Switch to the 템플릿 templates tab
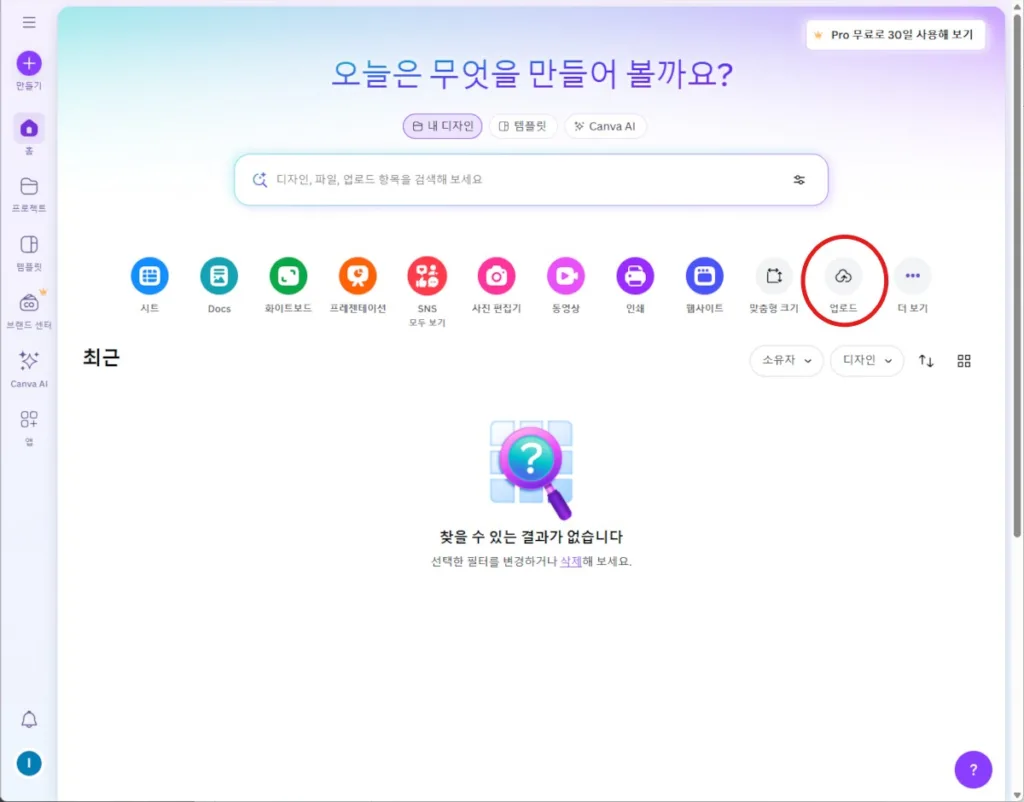The width and height of the screenshot is (1024, 802). (x=522, y=127)
